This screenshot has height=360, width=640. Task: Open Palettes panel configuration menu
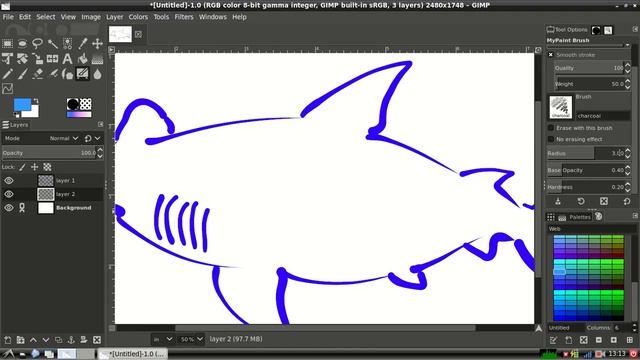(x=635, y=216)
